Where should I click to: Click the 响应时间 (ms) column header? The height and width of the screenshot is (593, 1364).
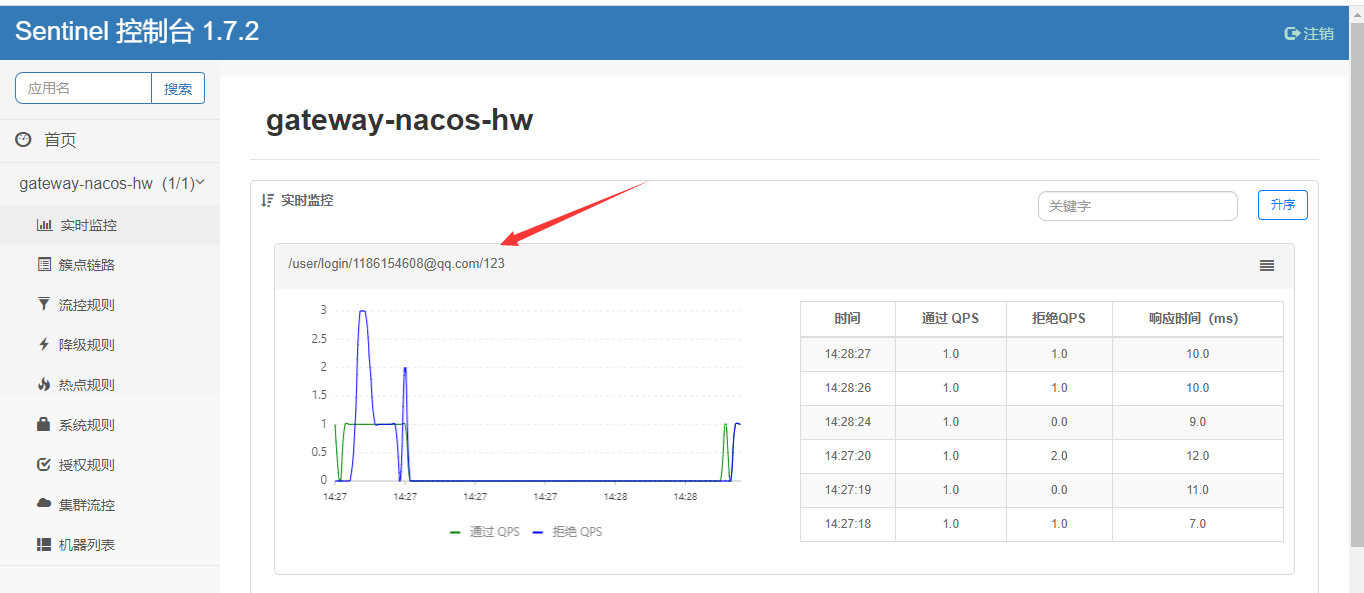1198,319
